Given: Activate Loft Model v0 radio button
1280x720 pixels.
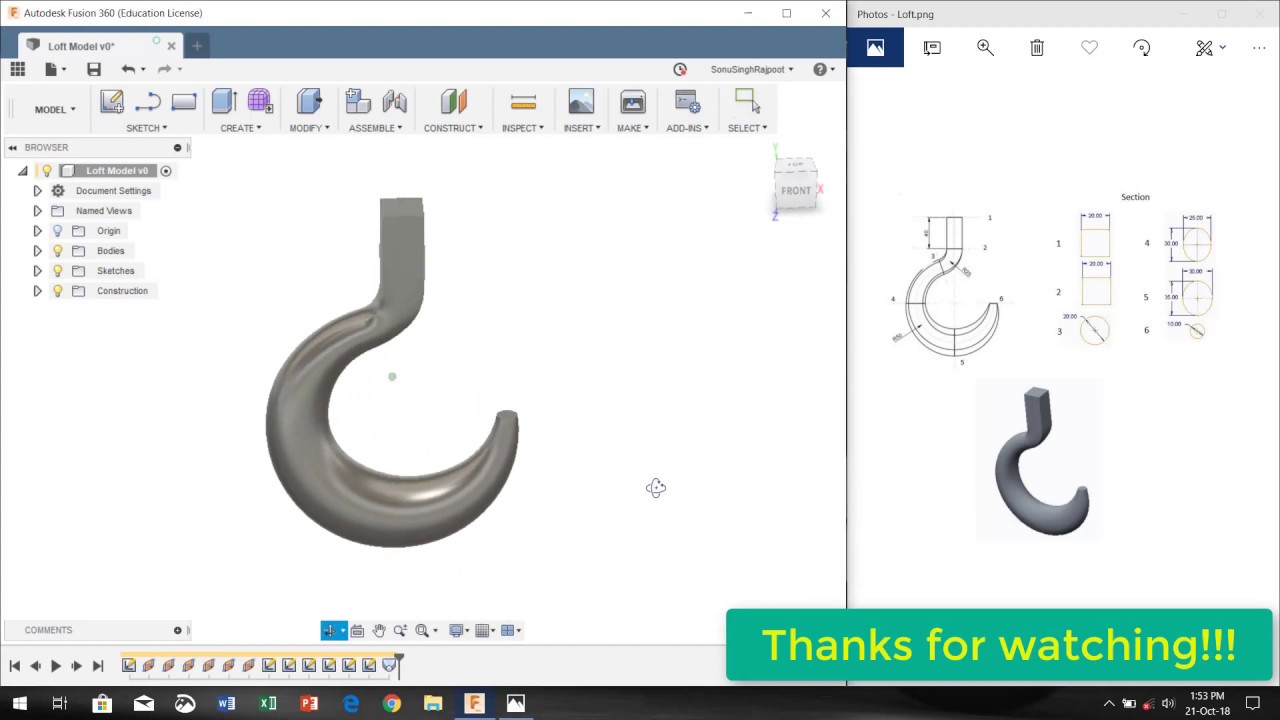Looking at the screenshot, I should click(166, 171).
